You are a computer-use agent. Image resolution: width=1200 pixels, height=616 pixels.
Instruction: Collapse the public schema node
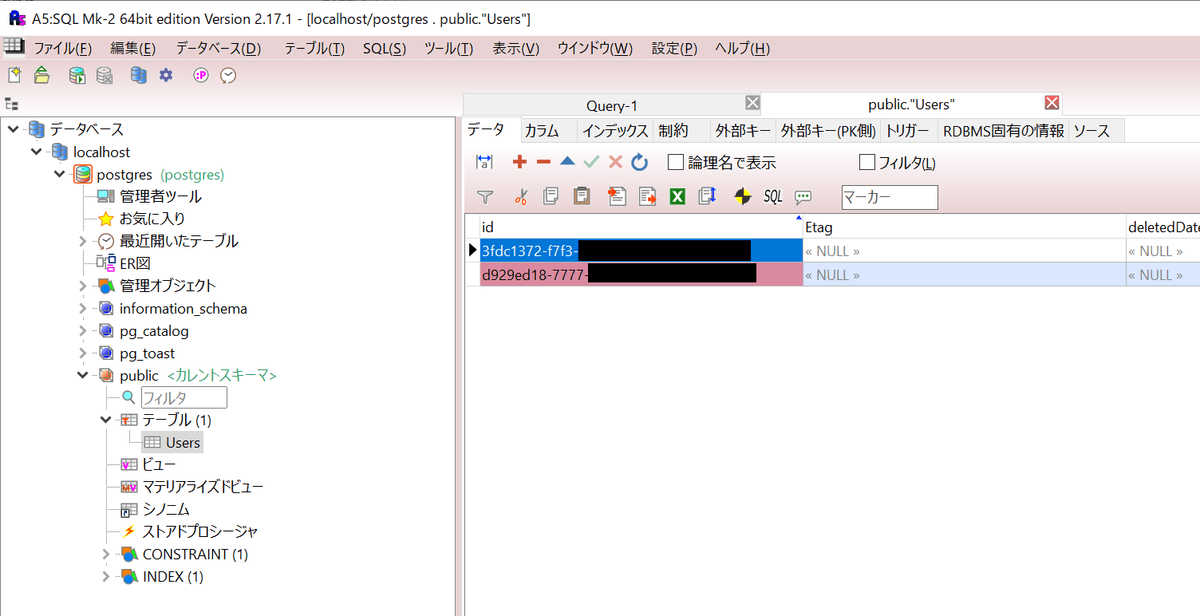tap(83, 375)
